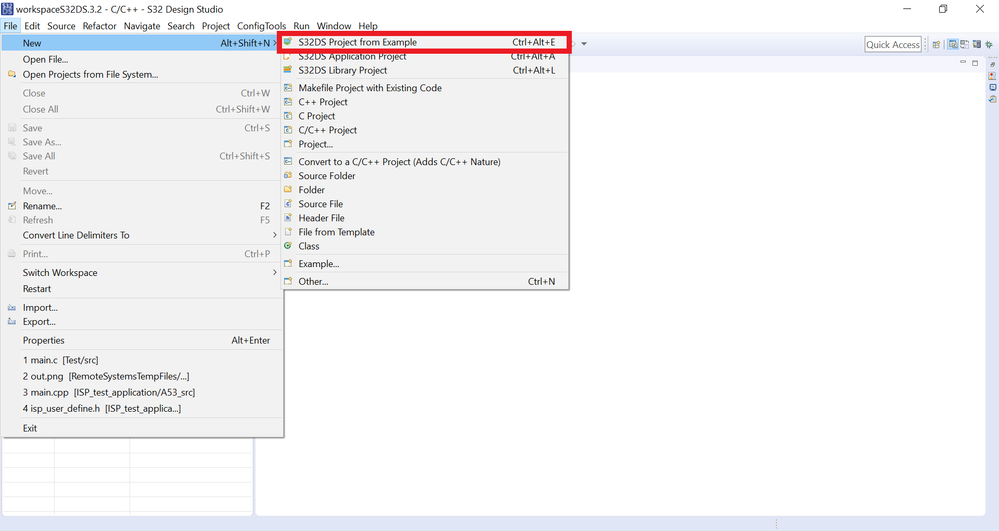Reopen recent file 3 main.cpp

point(141,393)
